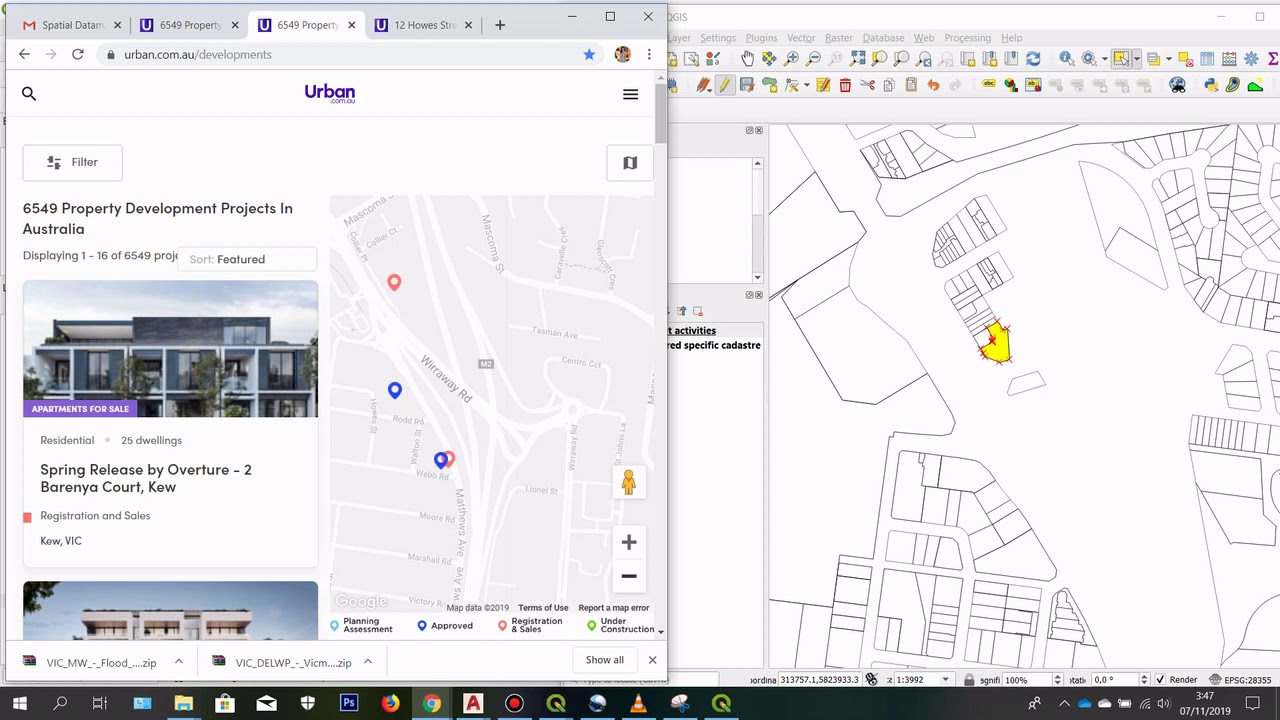Click the magnifier 100% spinner arrows

pyautogui.click(x=1057, y=680)
